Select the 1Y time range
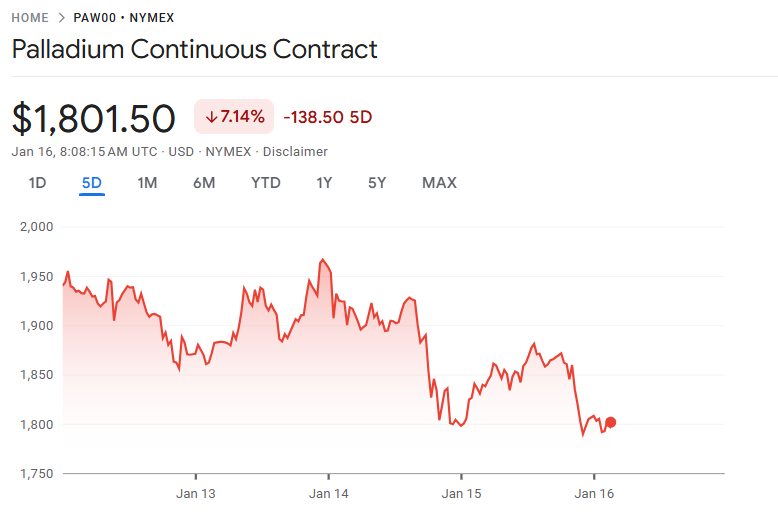Image resolution: width=778 pixels, height=525 pixels. 324,182
